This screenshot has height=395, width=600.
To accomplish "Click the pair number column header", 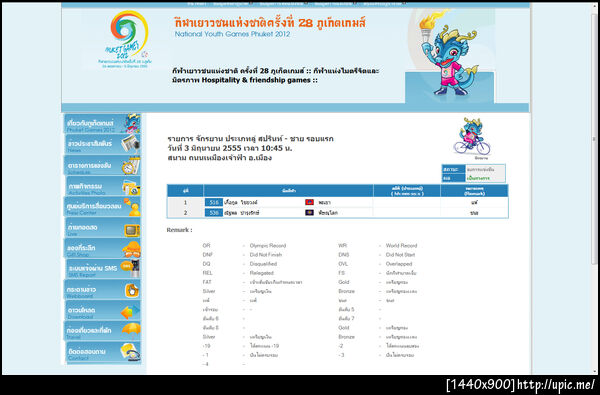I will click(x=186, y=191).
